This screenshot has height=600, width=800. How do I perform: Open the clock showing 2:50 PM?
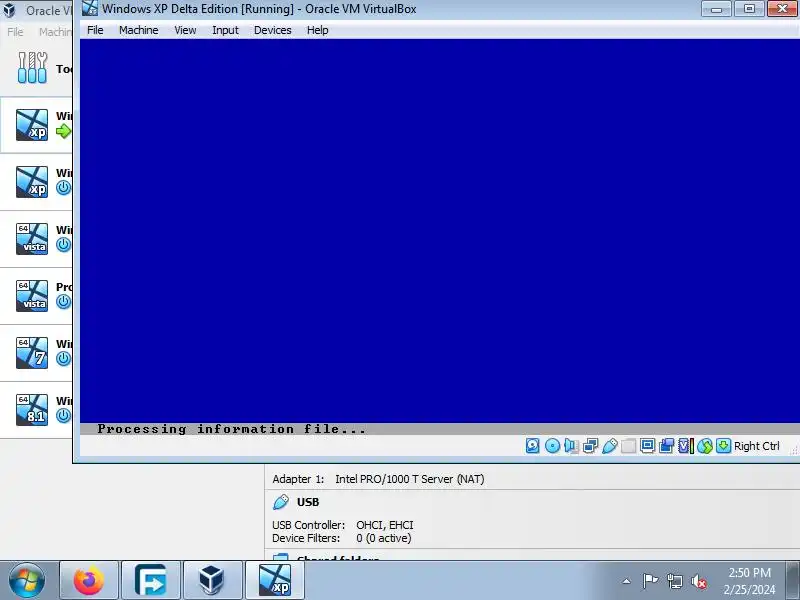(x=749, y=581)
